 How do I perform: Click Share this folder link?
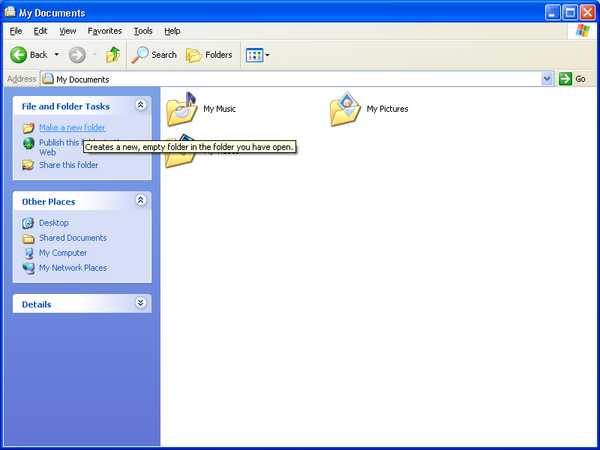(68, 165)
